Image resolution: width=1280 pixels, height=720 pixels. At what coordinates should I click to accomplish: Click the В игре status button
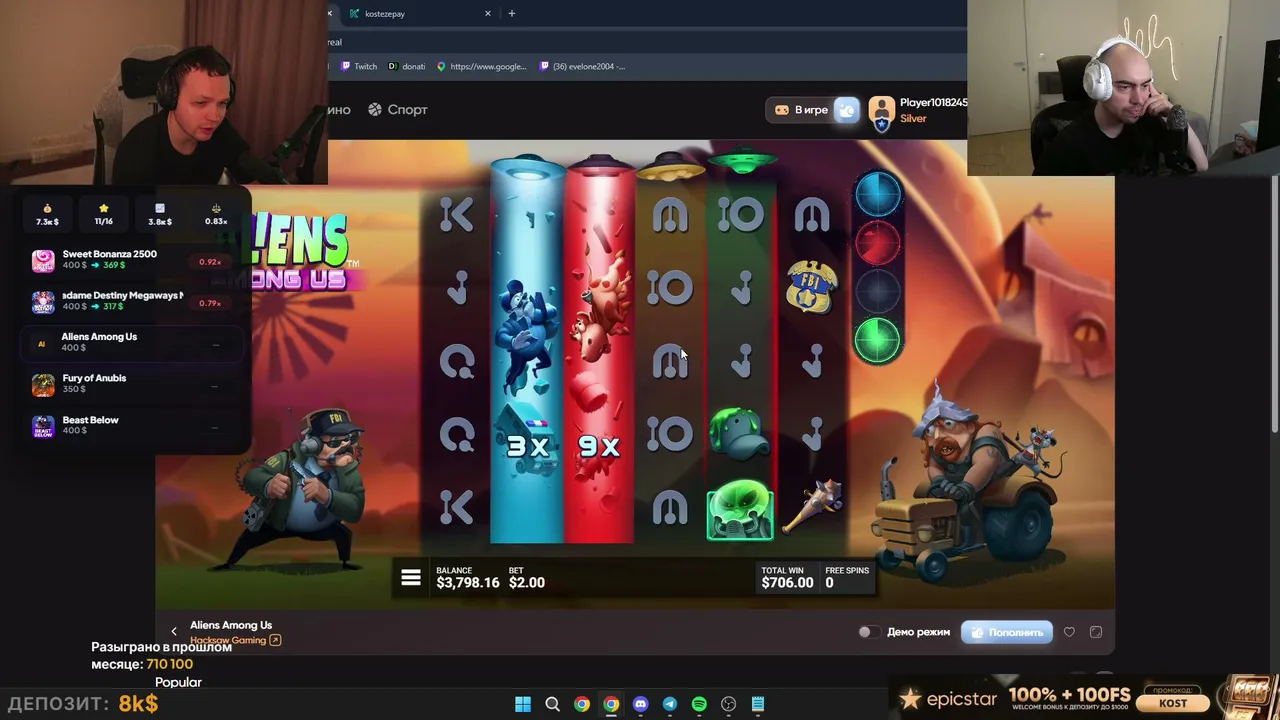point(802,110)
